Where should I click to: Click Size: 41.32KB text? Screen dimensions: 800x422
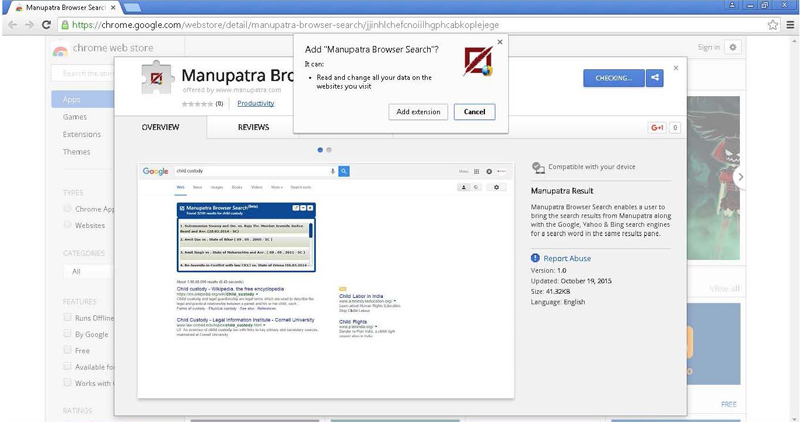pyautogui.click(x=551, y=291)
